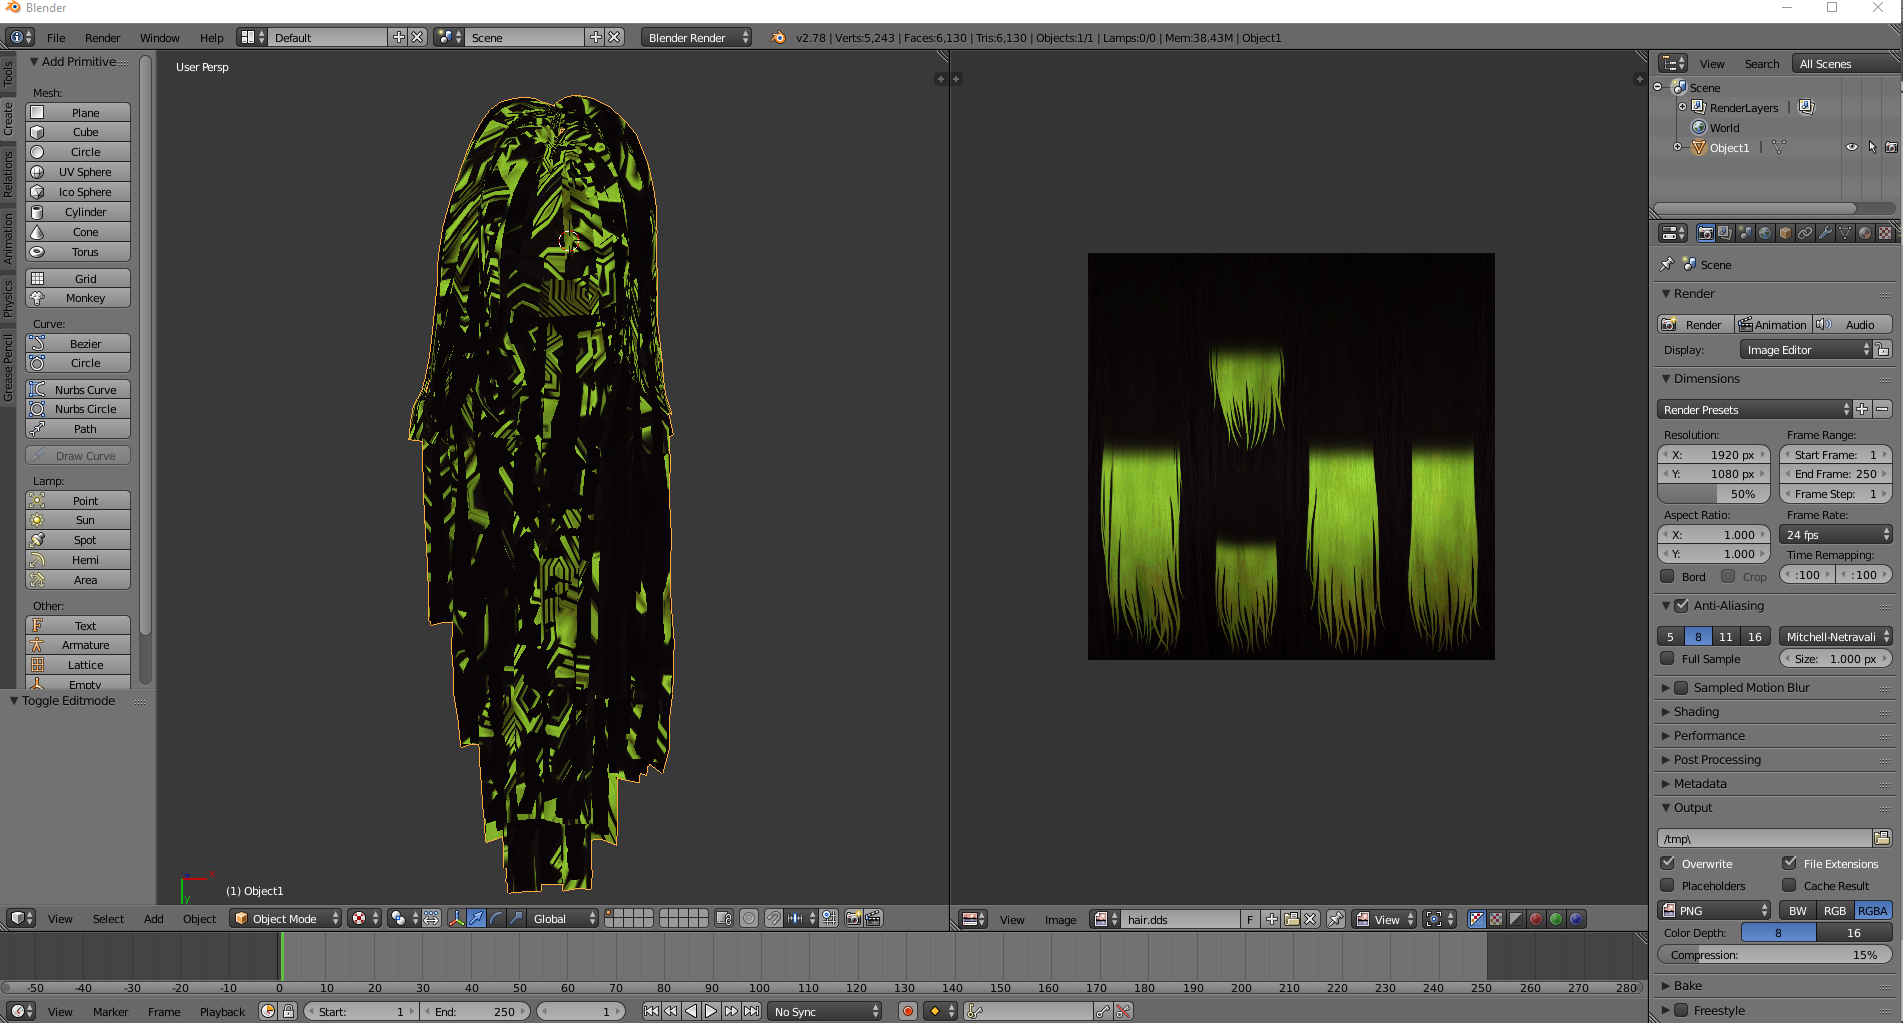The height and width of the screenshot is (1023, 1903).
Task: Expand Object1 in the outliner tree
Action: [x=1678, y=147]
